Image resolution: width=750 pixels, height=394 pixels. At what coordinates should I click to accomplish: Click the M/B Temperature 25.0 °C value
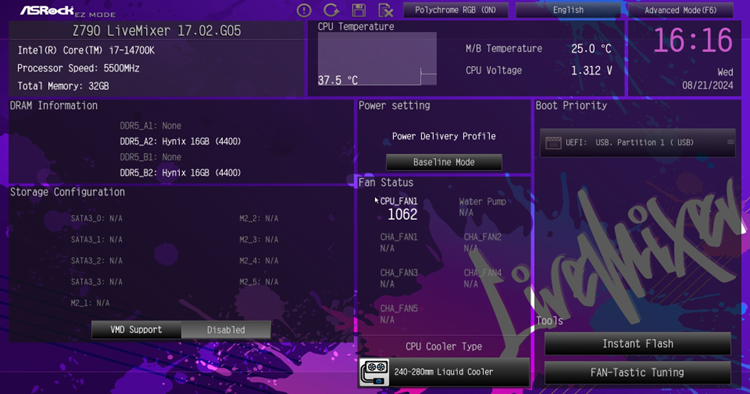[591, 49]
